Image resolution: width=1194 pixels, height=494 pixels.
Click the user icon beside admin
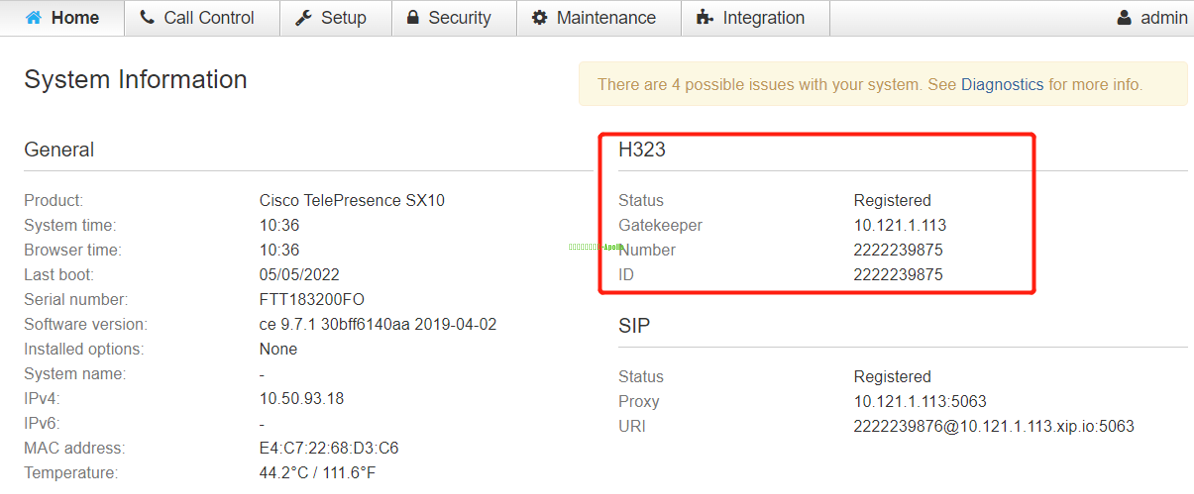1125,18
